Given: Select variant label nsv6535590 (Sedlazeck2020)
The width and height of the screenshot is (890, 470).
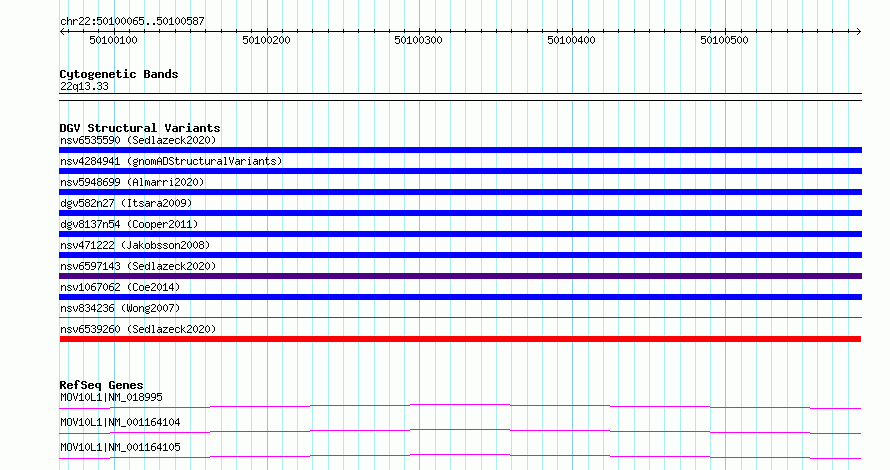Looking at the screenshot, I should coord(138,140).
